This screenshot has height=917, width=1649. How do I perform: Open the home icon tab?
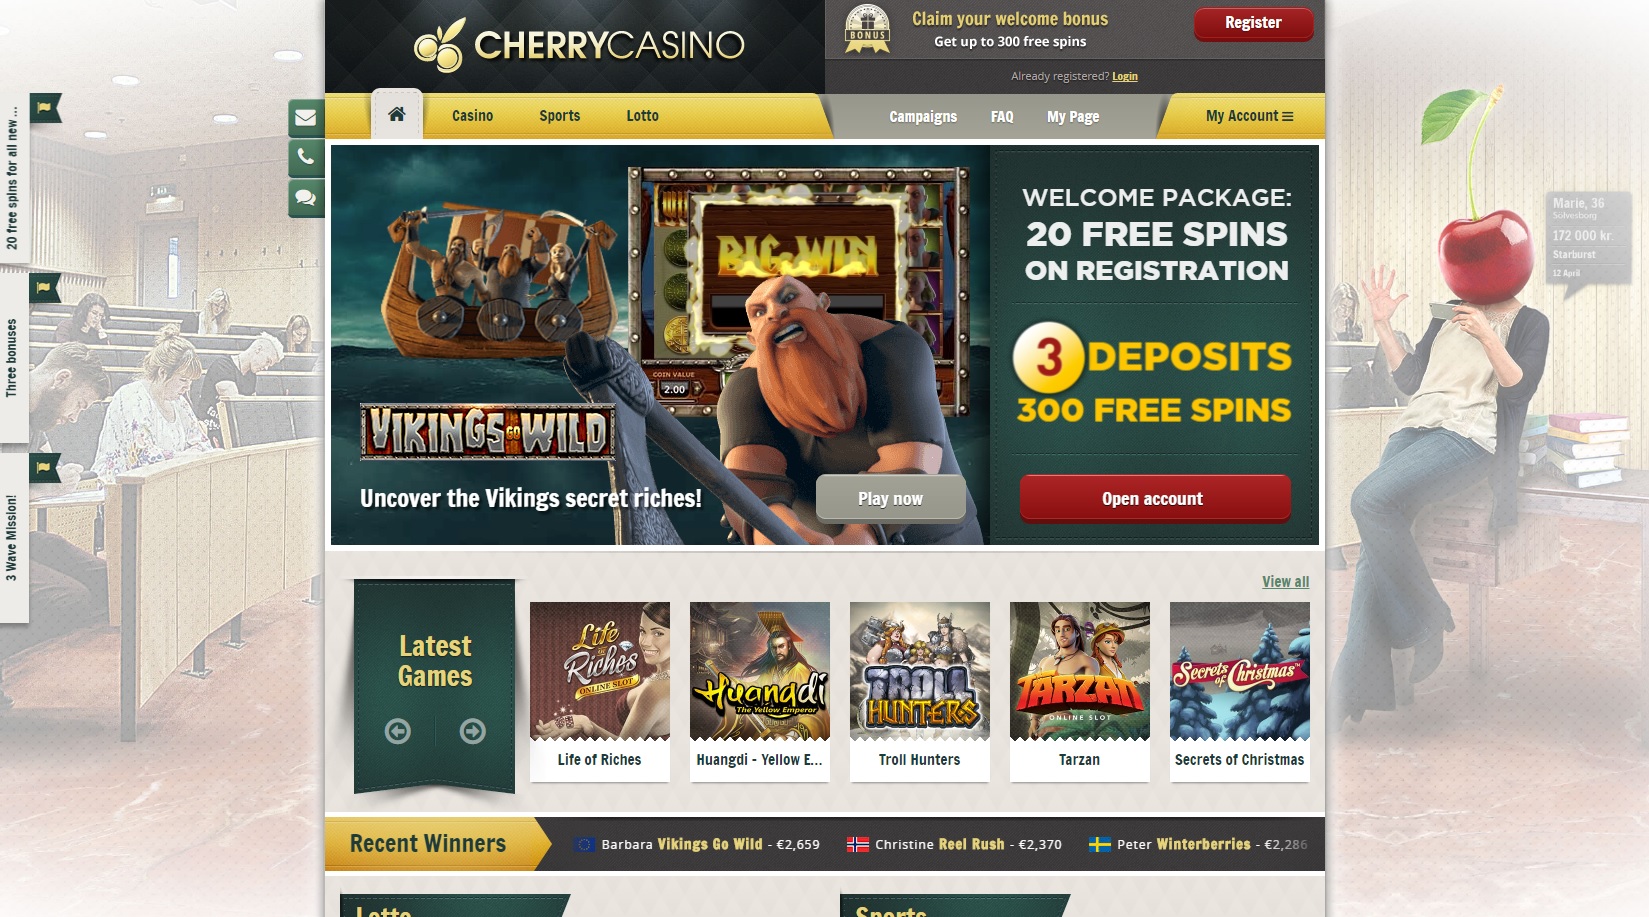[x=397, y=114]
